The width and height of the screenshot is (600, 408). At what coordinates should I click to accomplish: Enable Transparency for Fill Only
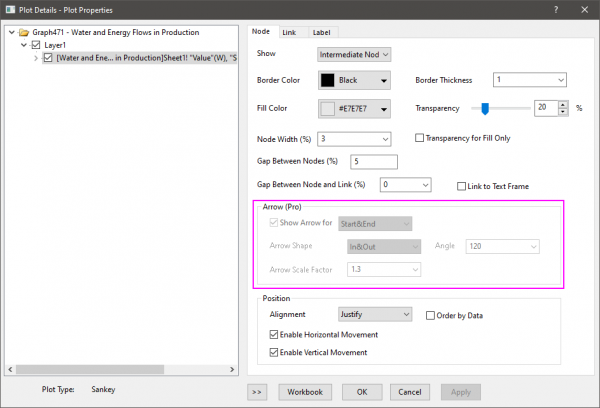[x=421, y=137]
